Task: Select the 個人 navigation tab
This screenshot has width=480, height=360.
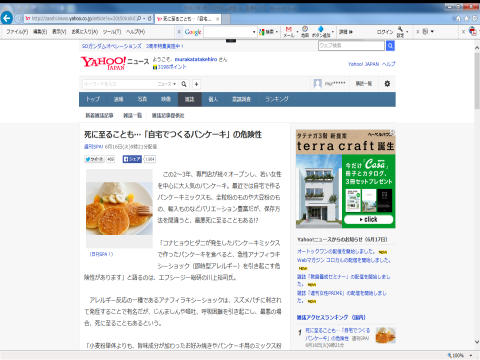Action: [213, 99]
